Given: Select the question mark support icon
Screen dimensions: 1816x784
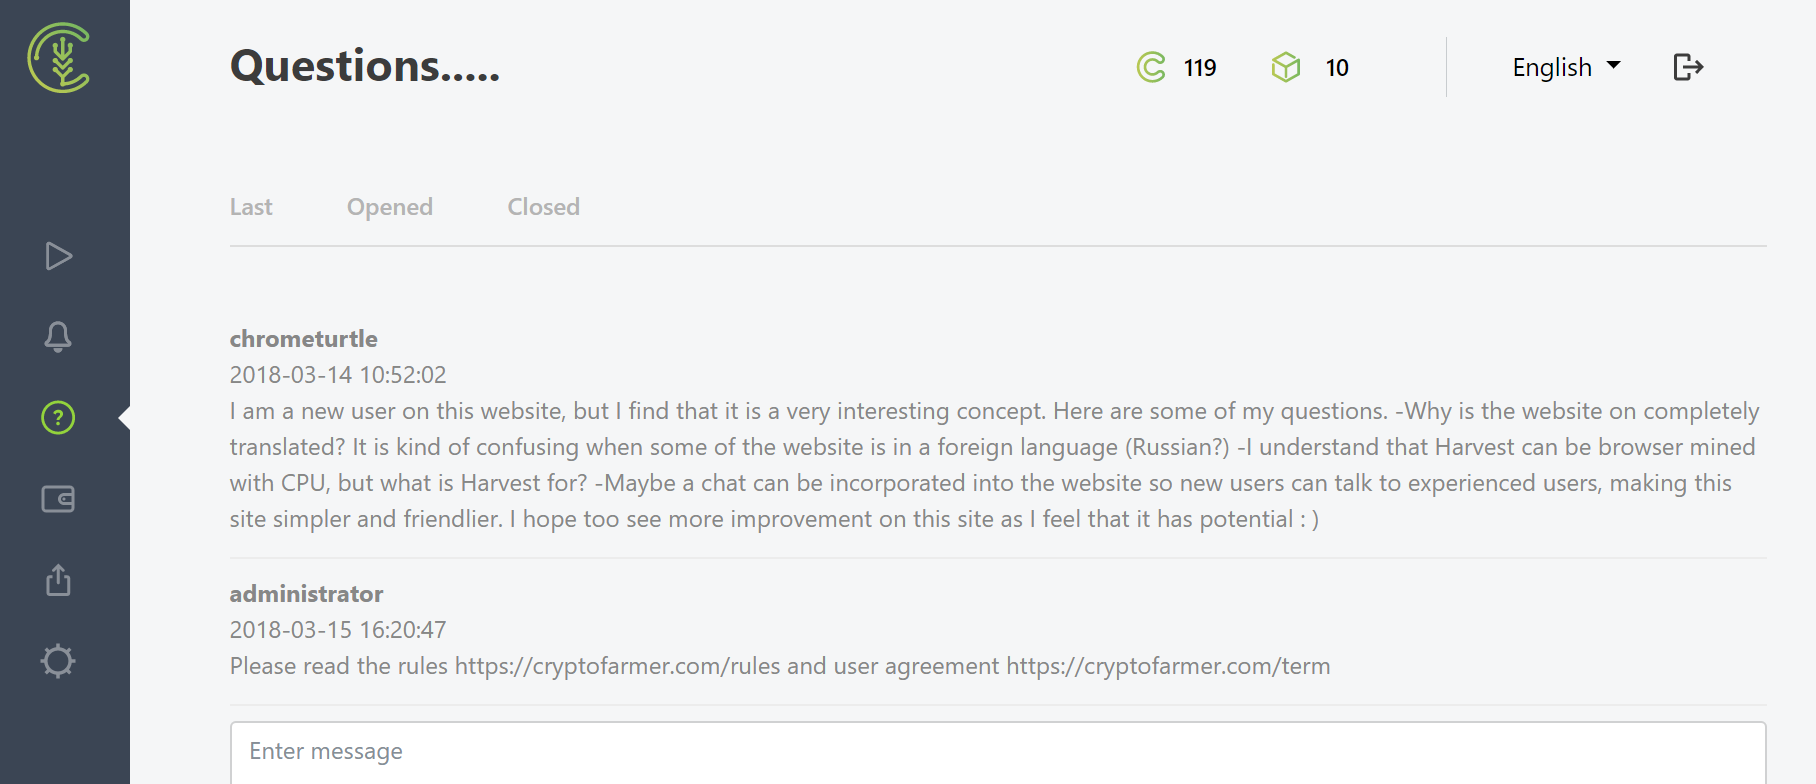Looking at the screenshot, I should coord(57,416).
